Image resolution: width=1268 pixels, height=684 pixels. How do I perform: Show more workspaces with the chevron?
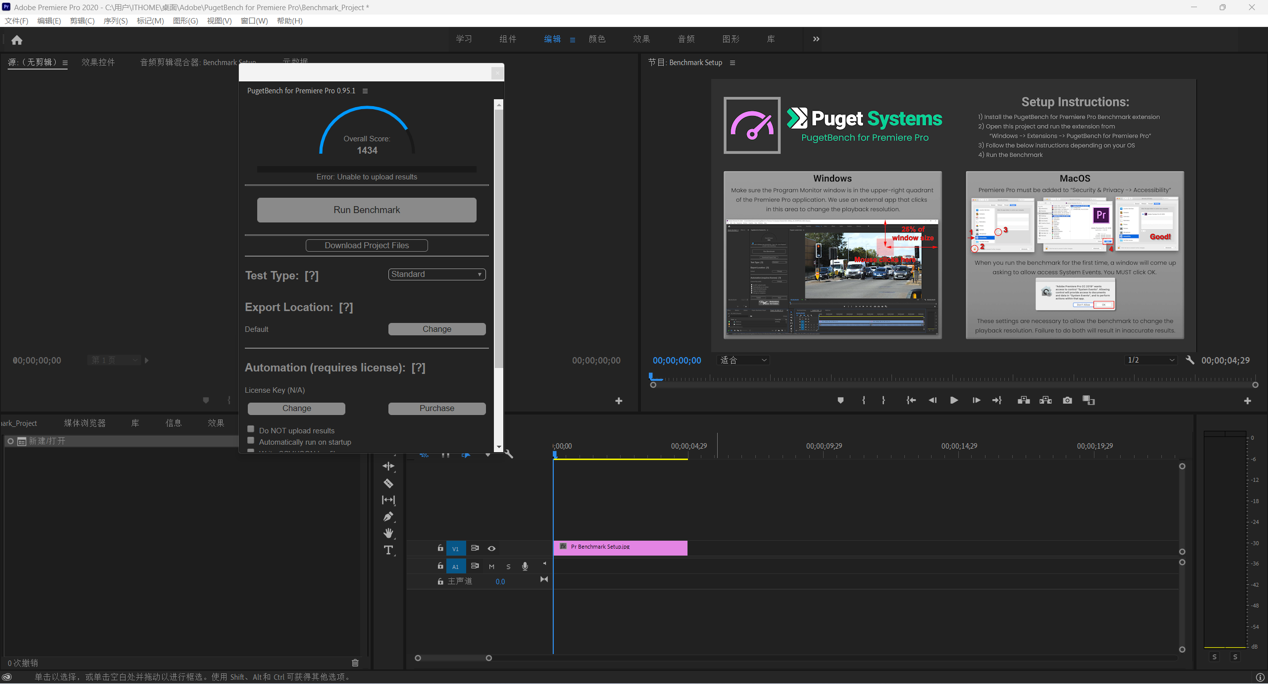(x=816, y=39)
